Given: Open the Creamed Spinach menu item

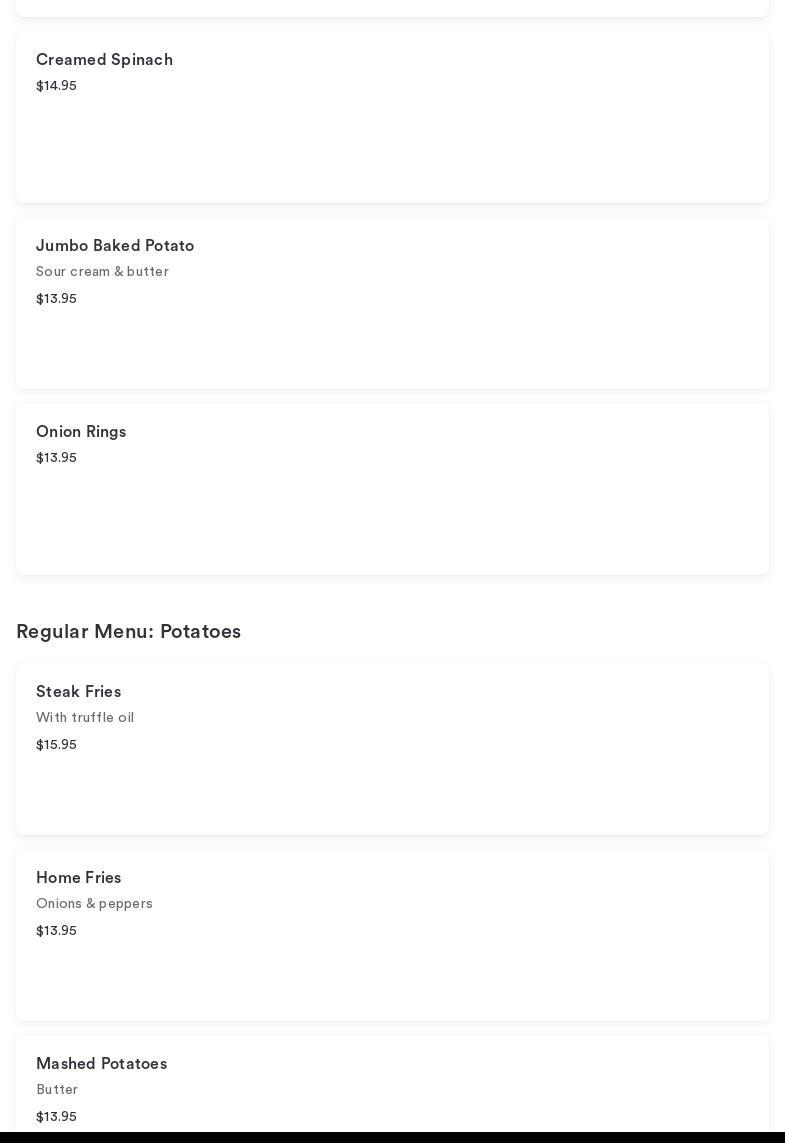Looking at the screenshot, I should point(104,60).
